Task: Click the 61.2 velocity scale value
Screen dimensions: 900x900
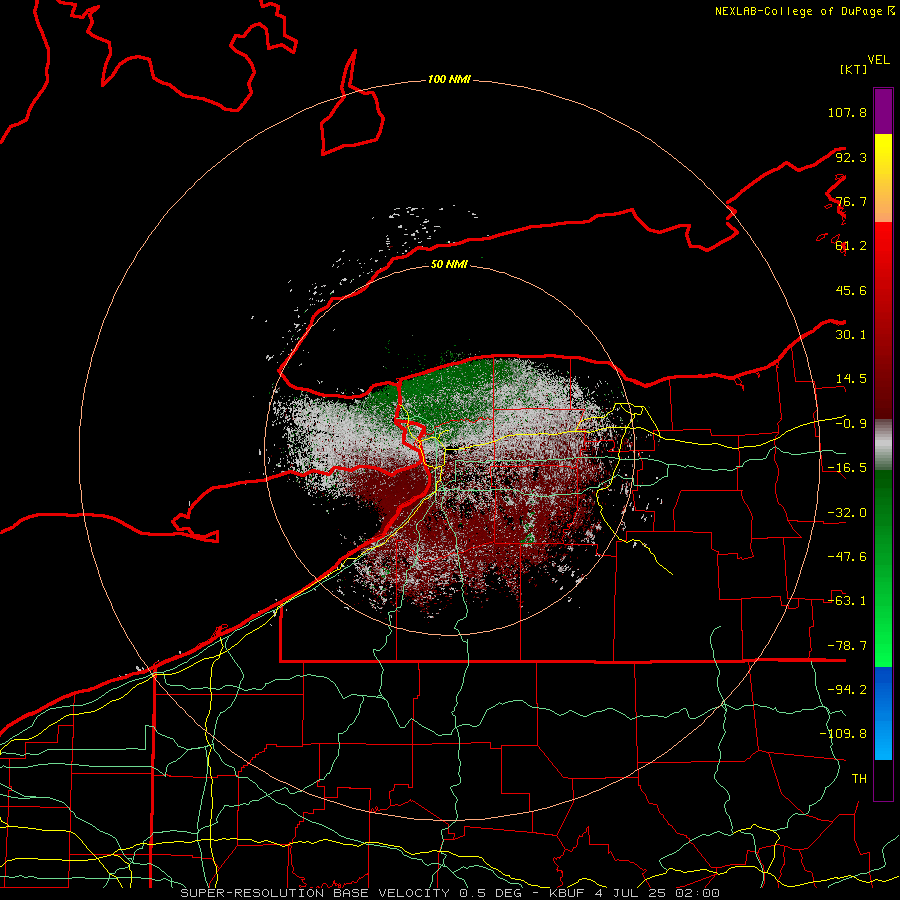Action: point(851,246)
